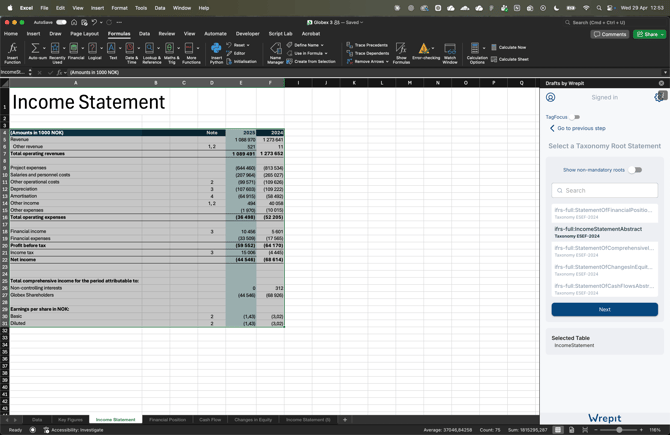Click the Name Box field
670x435 pixels.
(x=13, y=72)
